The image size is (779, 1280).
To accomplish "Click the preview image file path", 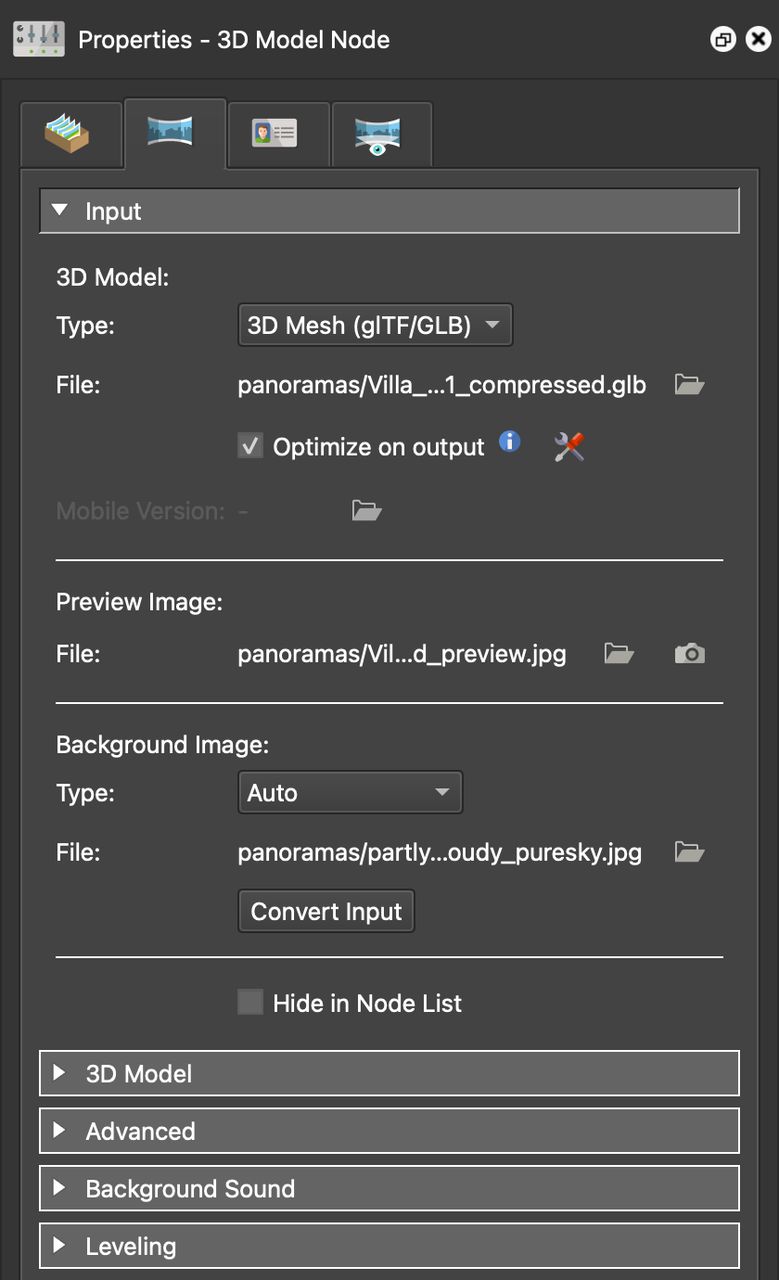I will pos(402,654).
